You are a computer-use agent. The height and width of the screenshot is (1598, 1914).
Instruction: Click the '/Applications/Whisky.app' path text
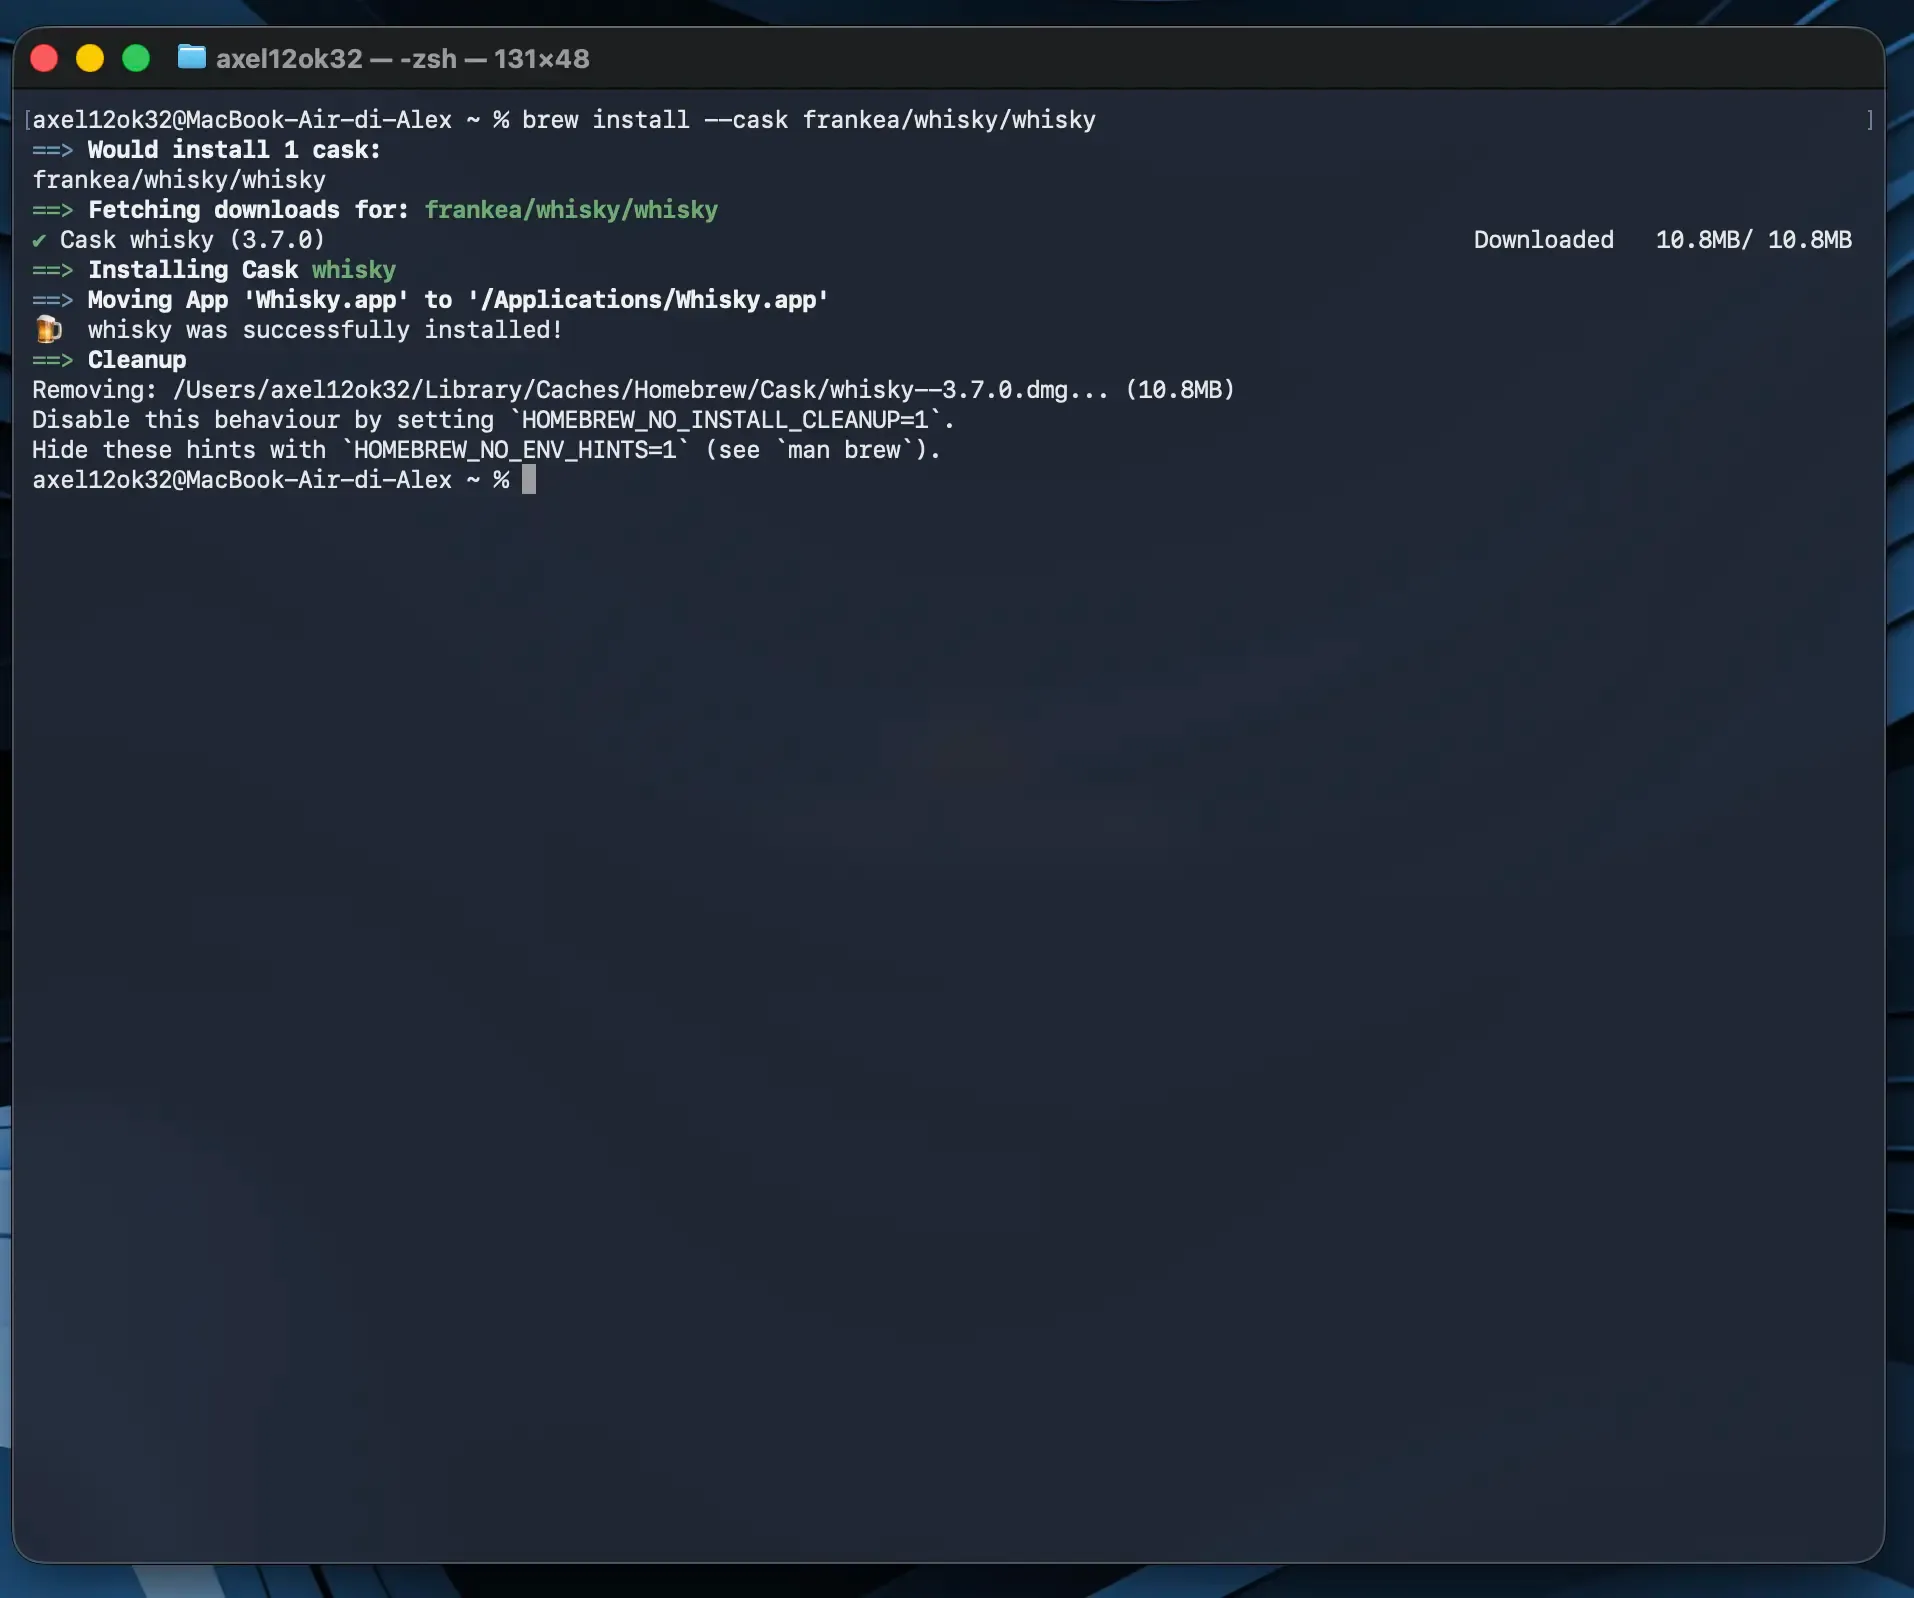(x=647, y=300)
